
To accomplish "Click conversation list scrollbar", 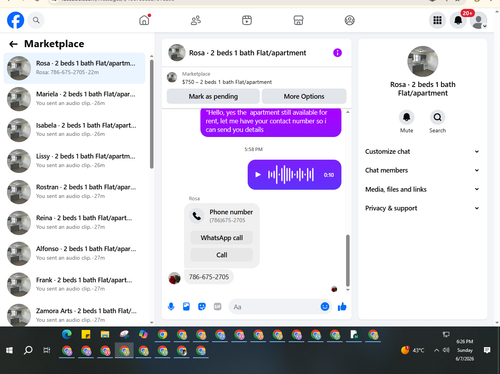I will 152,114.
